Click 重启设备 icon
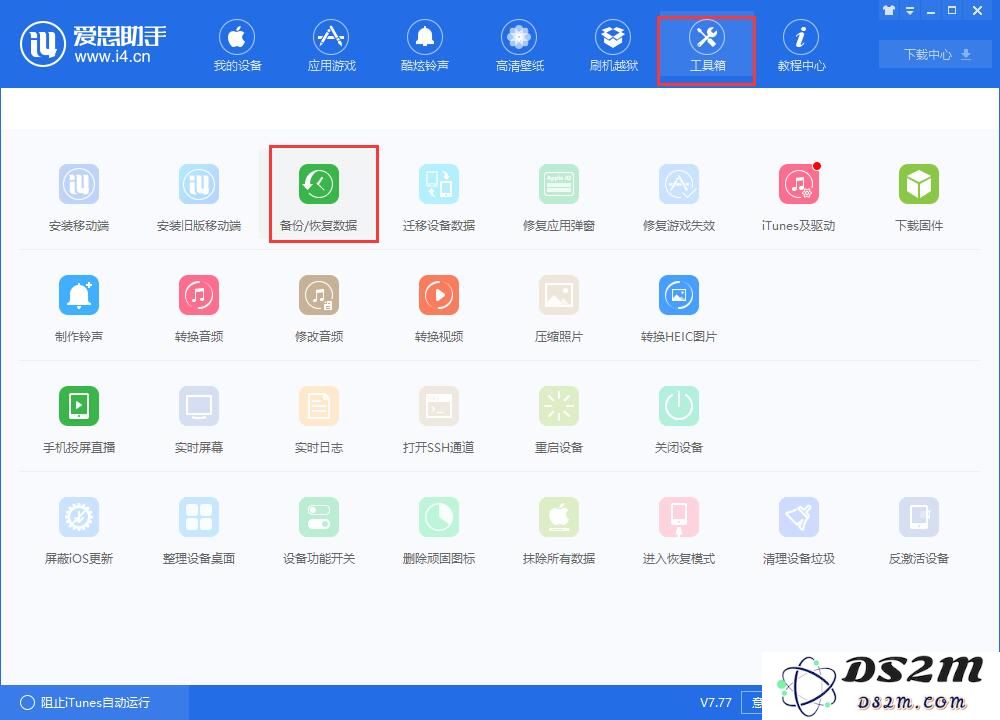Image resolution: width=1000 pixels, height=720 pixels. (x=559, y=406)
